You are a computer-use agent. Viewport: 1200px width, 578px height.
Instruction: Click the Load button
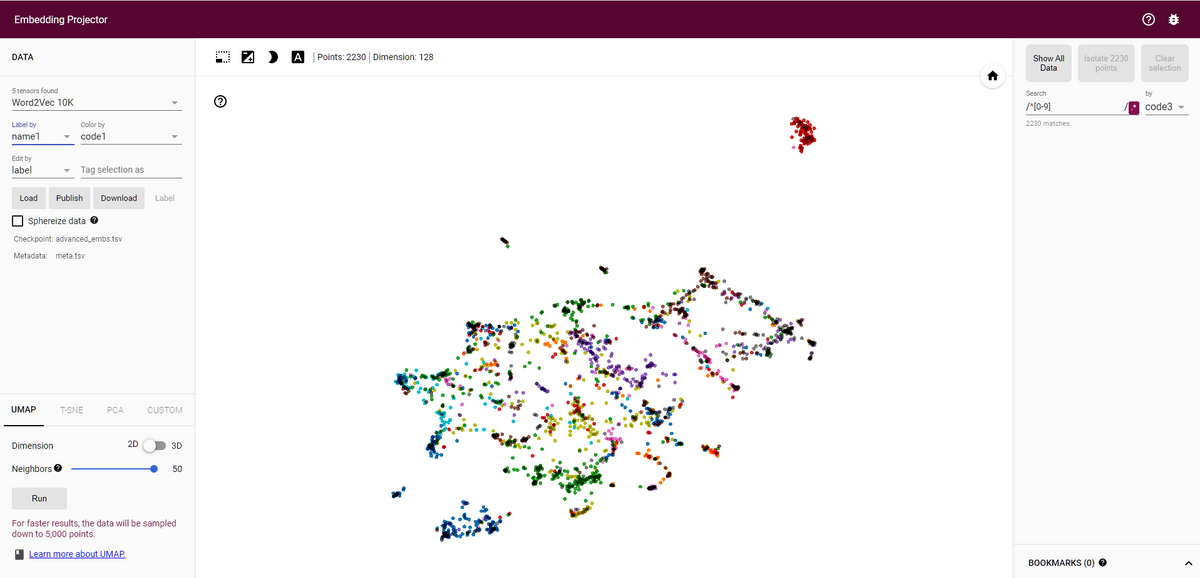click(29, 198)
